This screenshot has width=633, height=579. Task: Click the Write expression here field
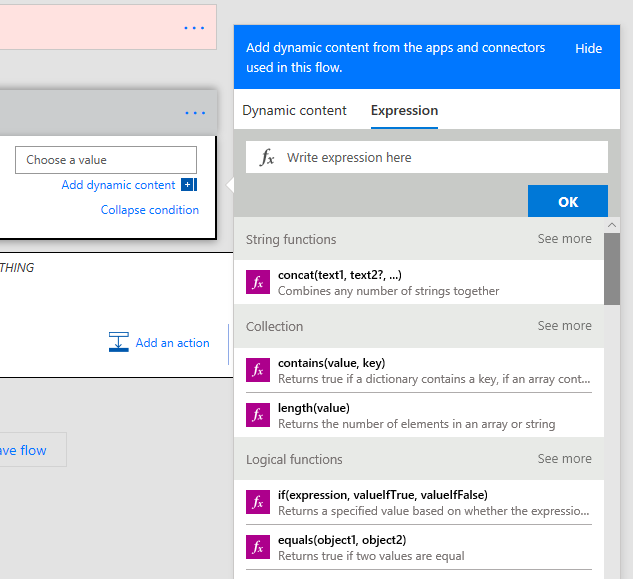(x=427, y=157)
